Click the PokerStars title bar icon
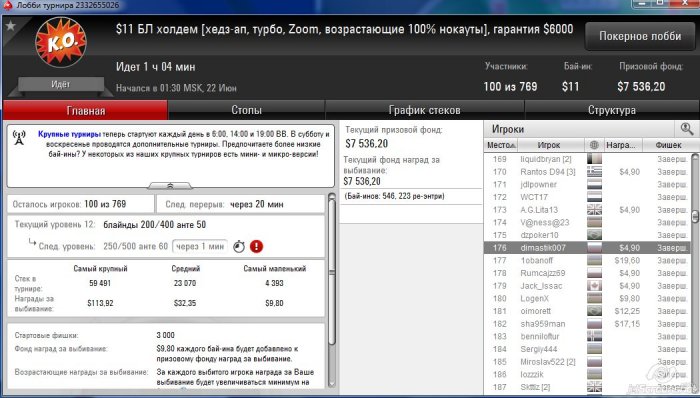 pyautogui.click(x=7, y=5)
